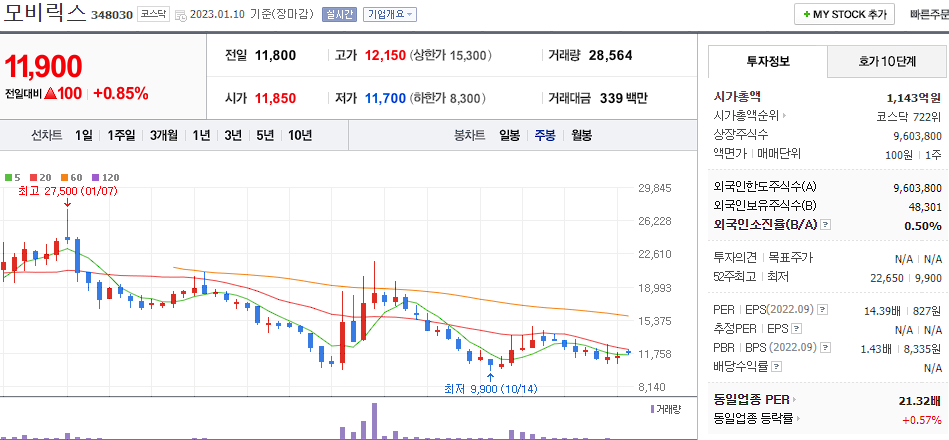Click the red 20-day moving average swatch
Viewport: 949px width, 440px height.
33,178
